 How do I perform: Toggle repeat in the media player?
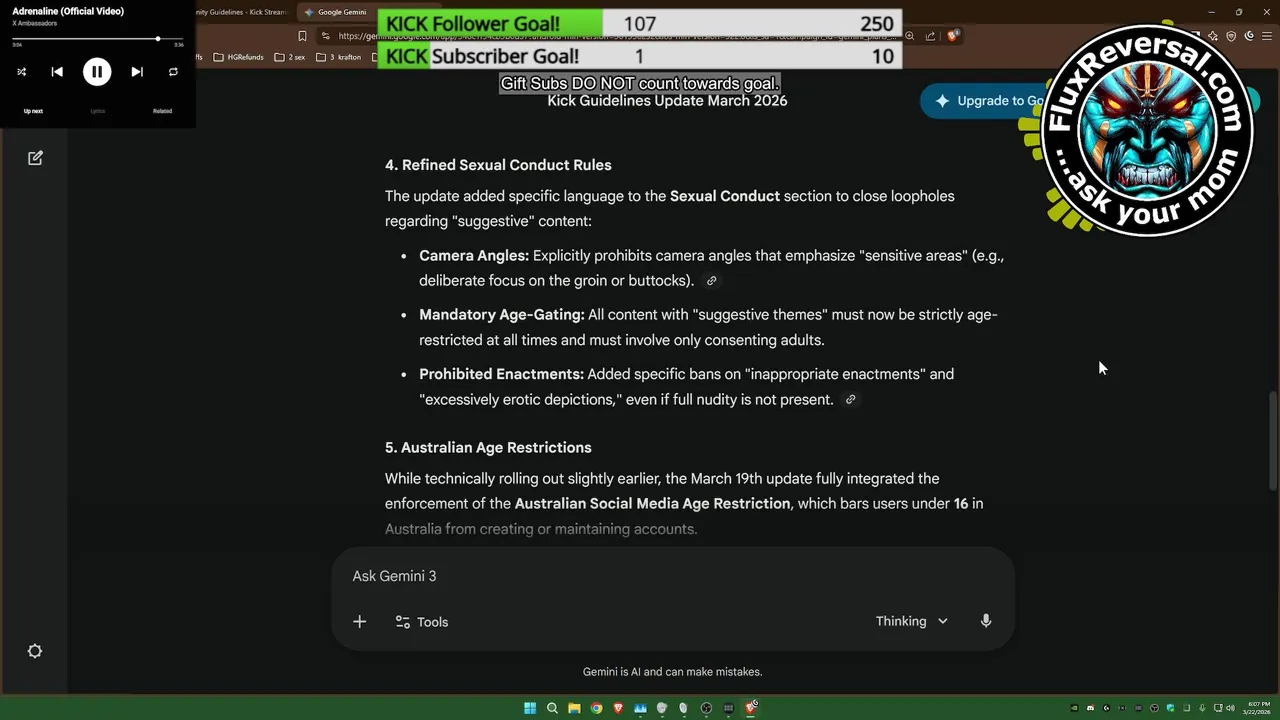point(173,72)
